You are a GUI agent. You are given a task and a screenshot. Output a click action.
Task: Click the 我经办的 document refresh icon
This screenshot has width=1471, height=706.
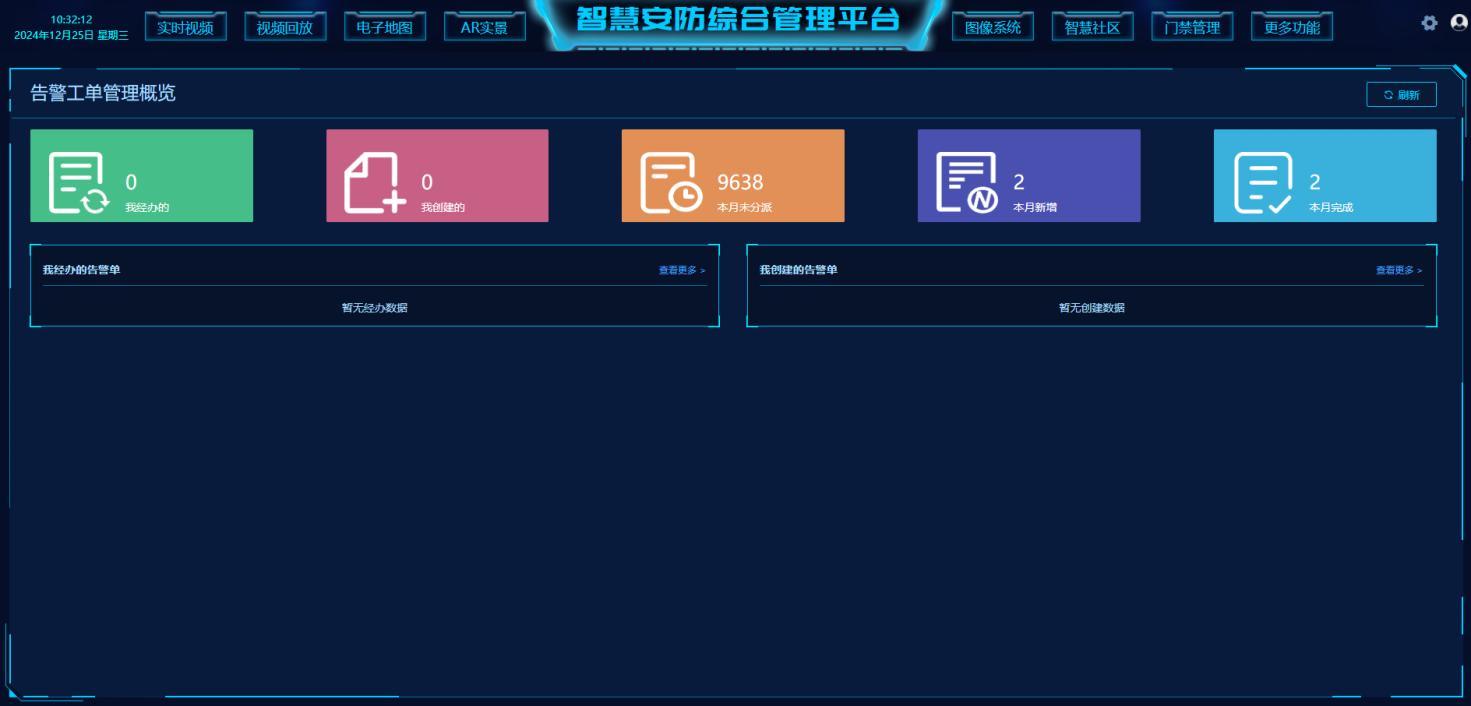click(x=79, y=183)
